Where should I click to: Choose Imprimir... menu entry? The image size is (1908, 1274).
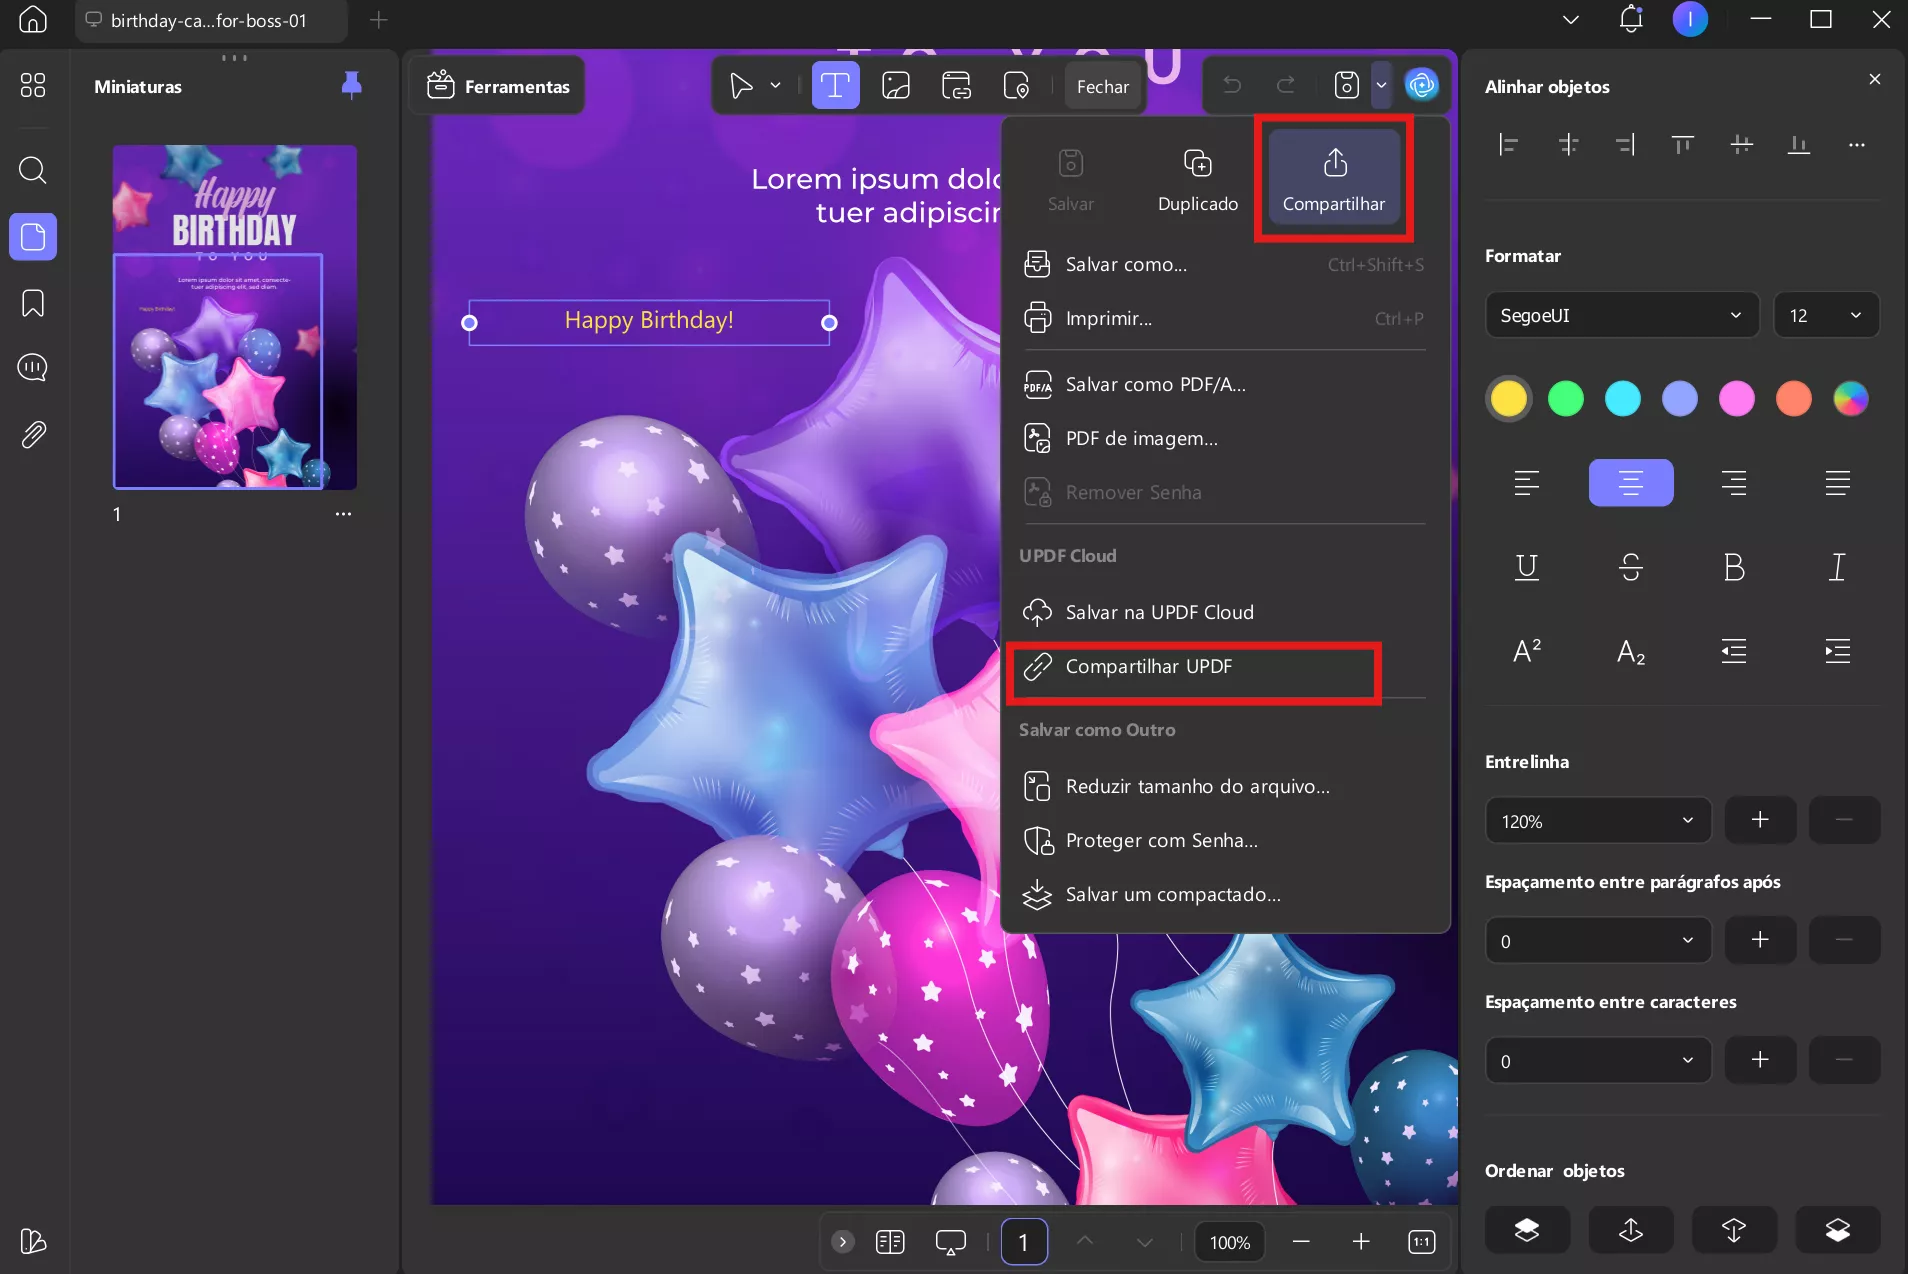coord(1224,318)
